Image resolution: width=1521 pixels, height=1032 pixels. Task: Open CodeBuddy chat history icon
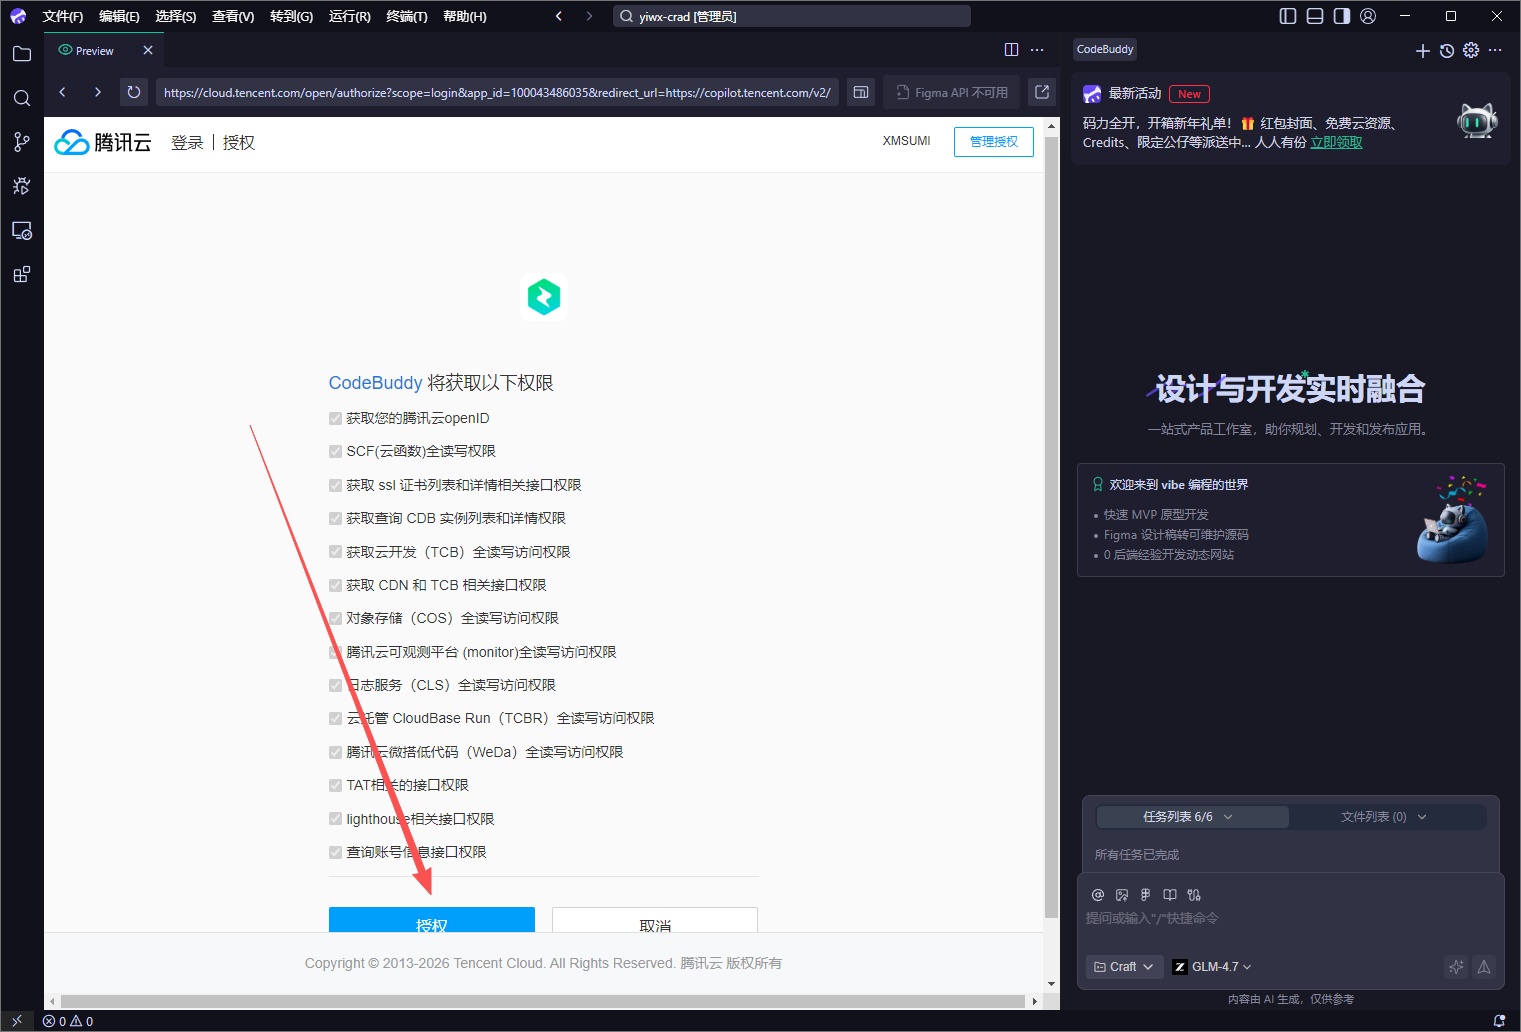click(1447, 50)
